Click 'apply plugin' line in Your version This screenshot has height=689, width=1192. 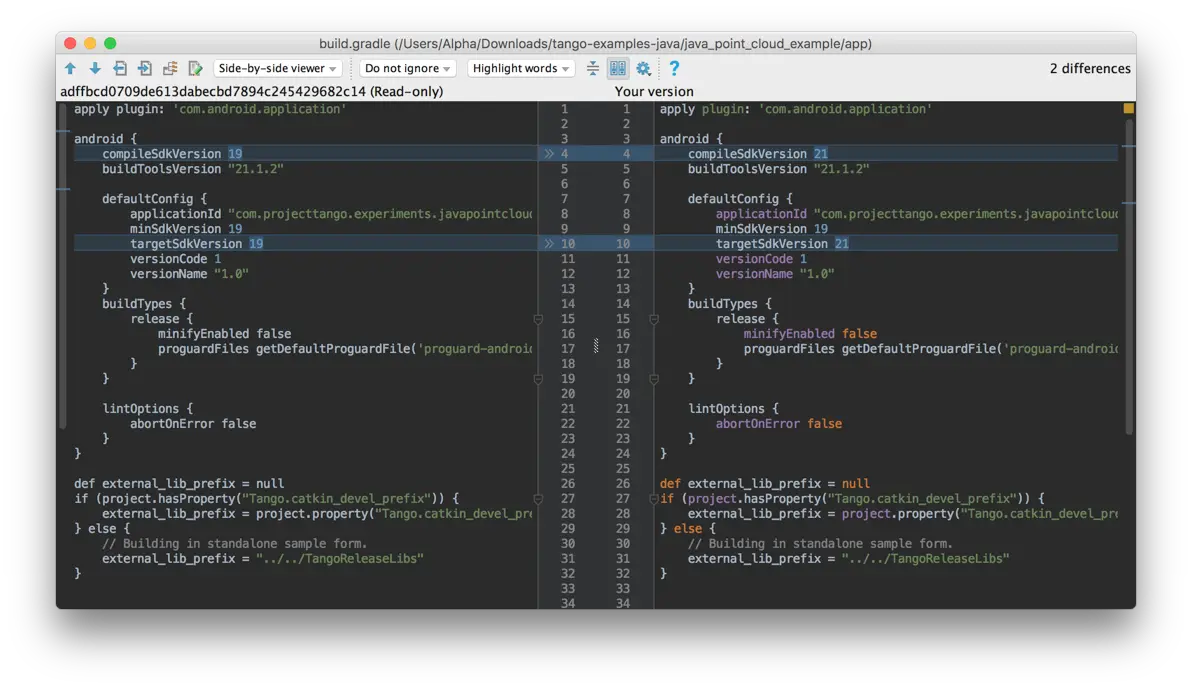click(796, 109)
